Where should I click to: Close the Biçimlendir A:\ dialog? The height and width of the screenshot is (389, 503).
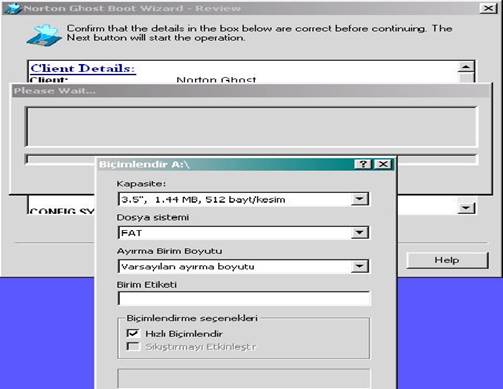click(x=383, y=164)
